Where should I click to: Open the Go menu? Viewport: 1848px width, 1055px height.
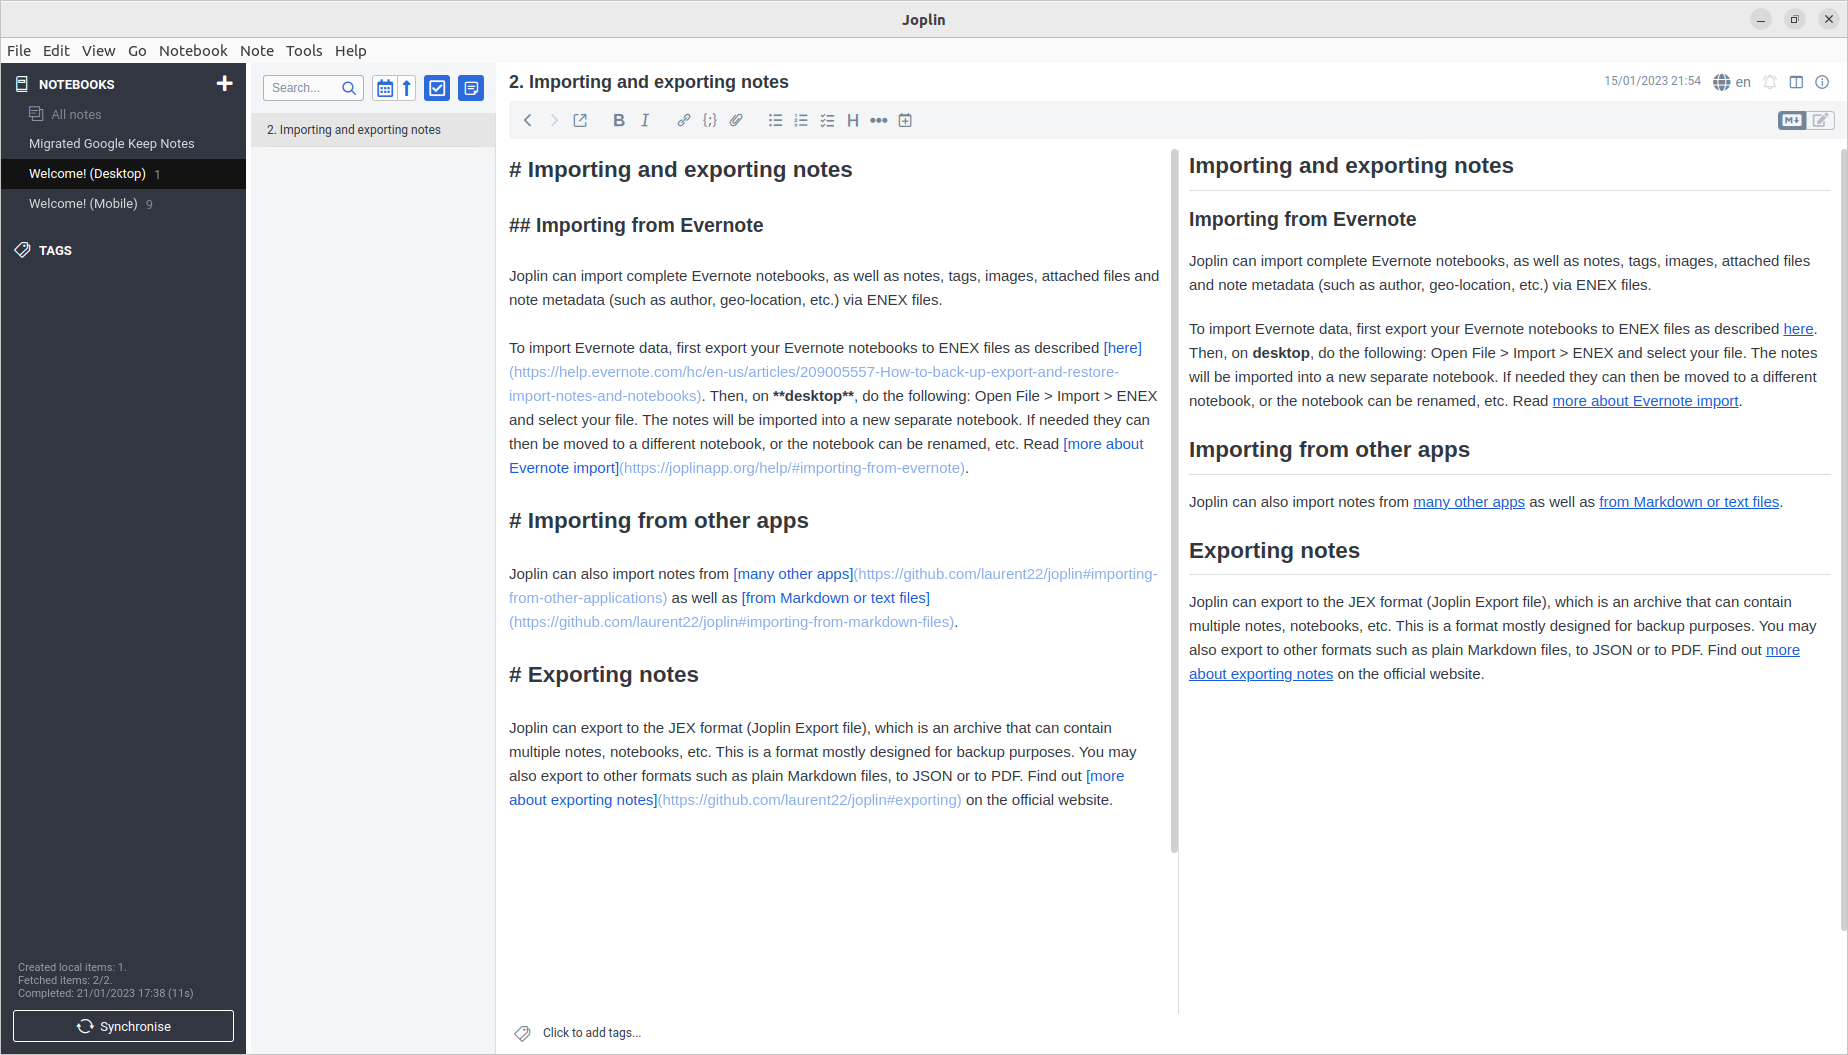click(137, 51)
